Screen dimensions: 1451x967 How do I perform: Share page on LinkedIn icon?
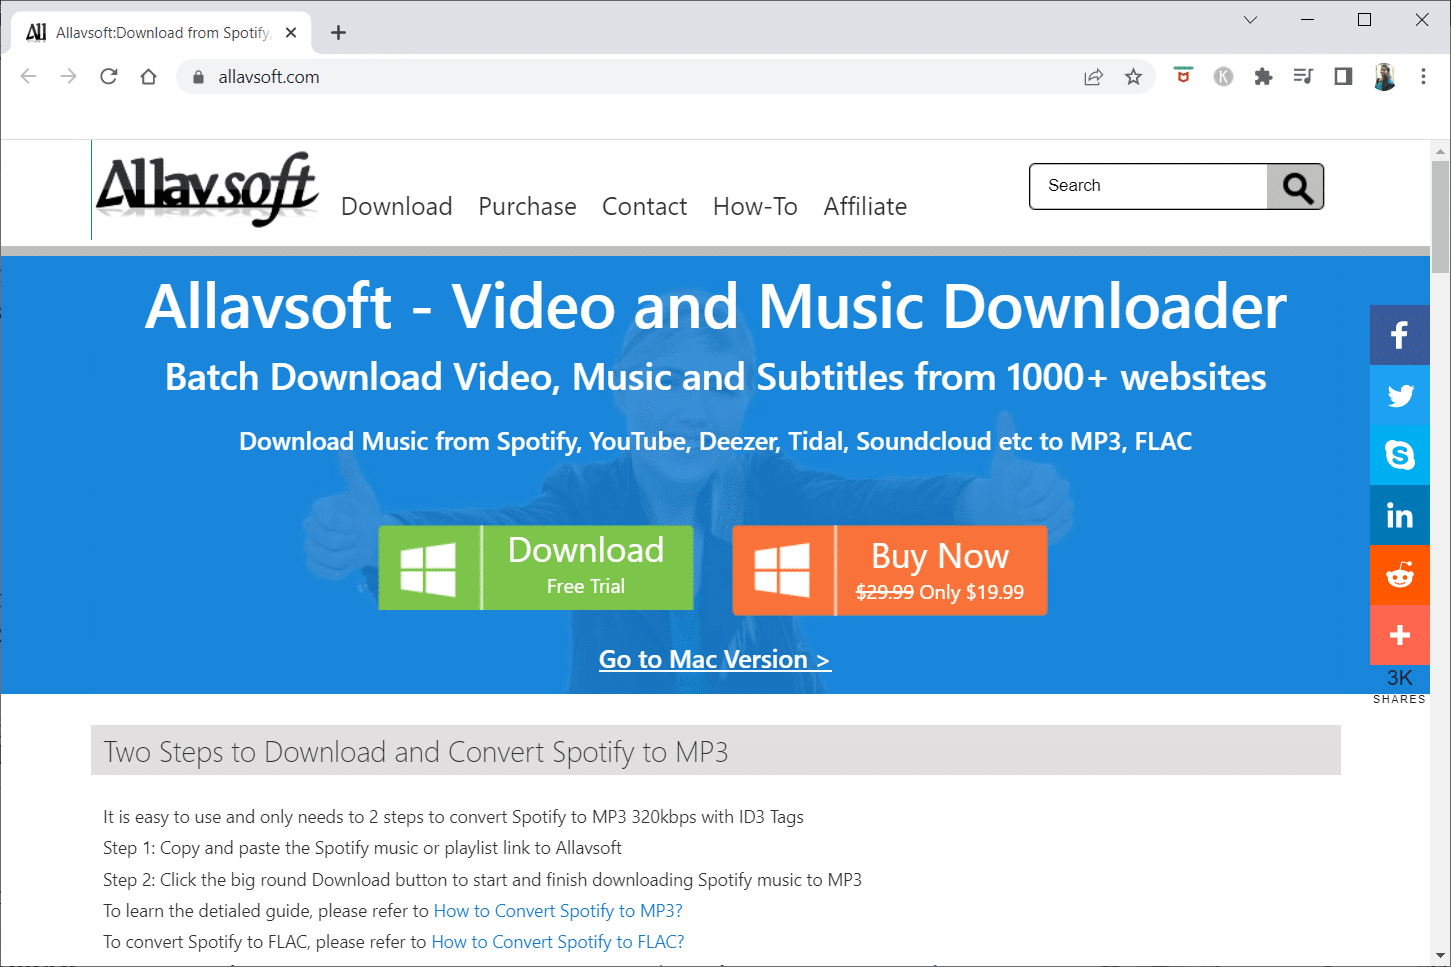click(1400, 515)
